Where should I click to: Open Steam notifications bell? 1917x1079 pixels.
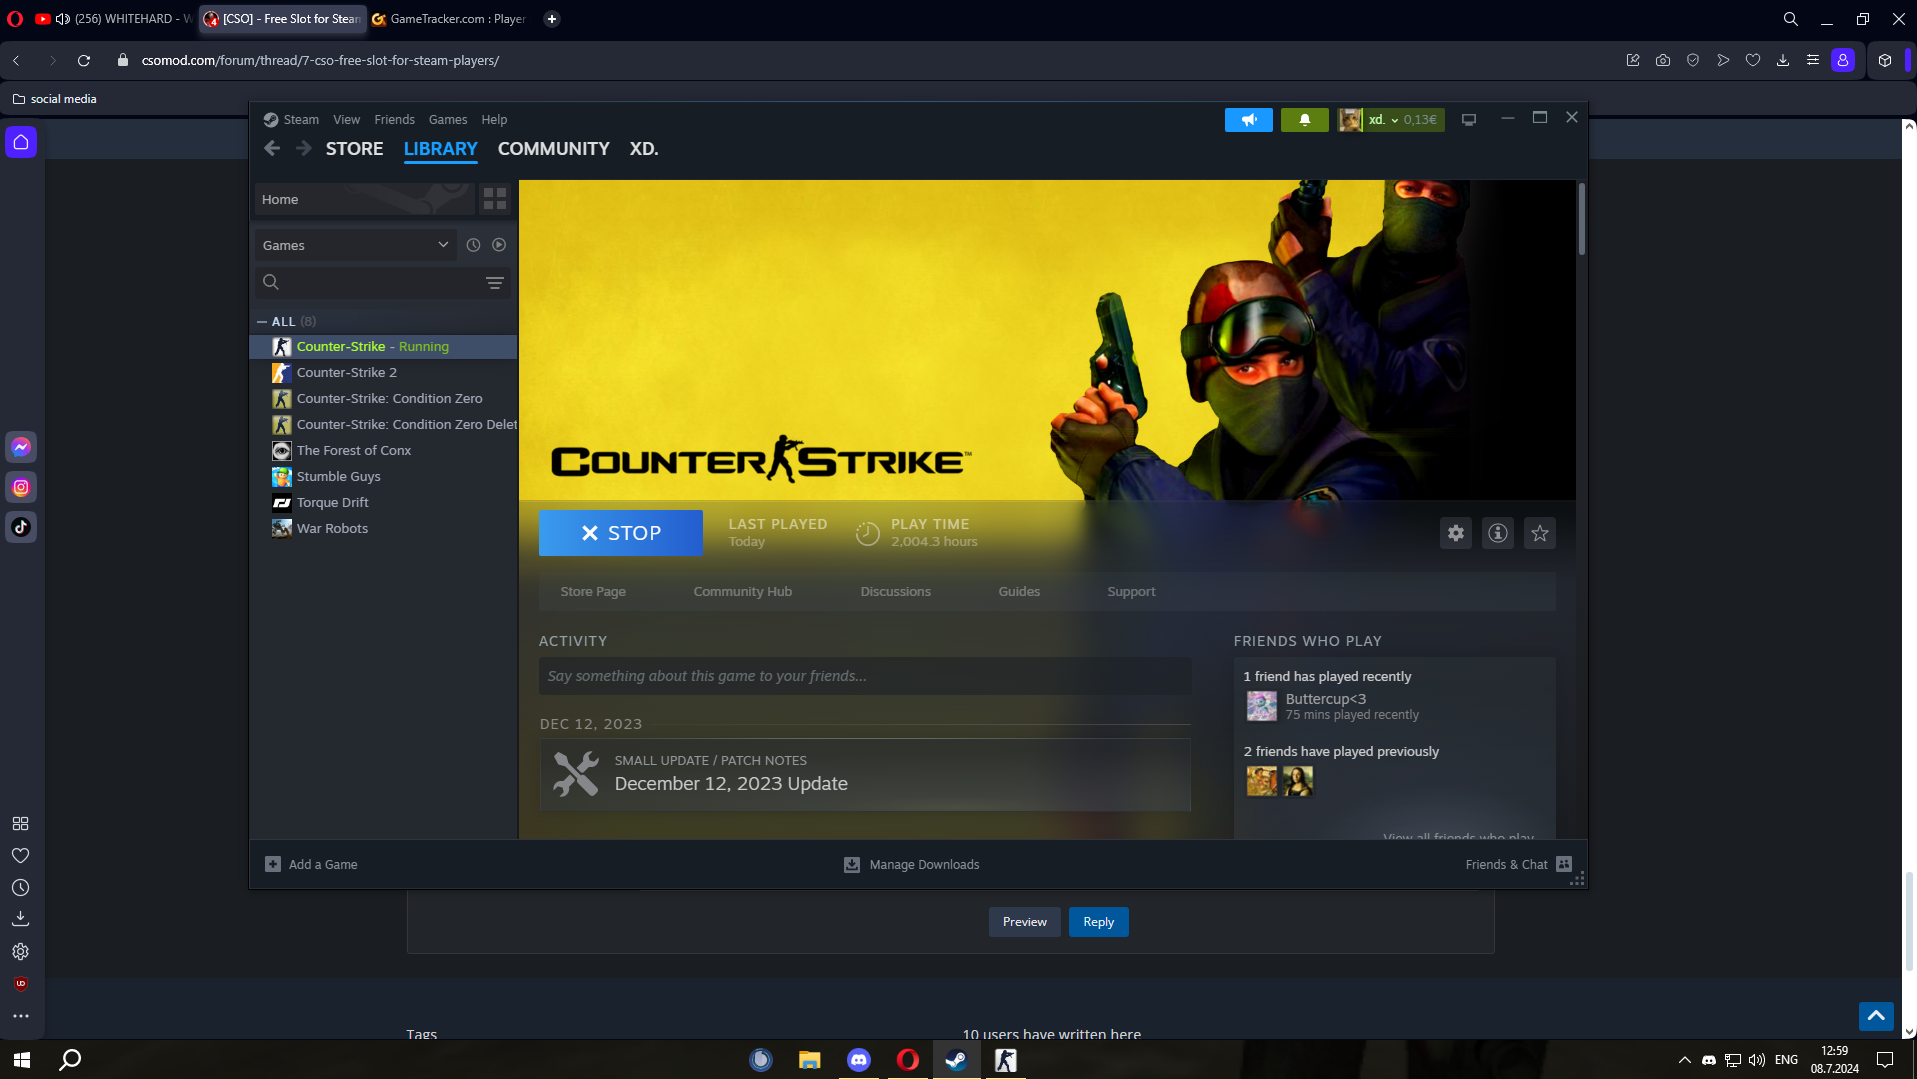[1304, 120]
